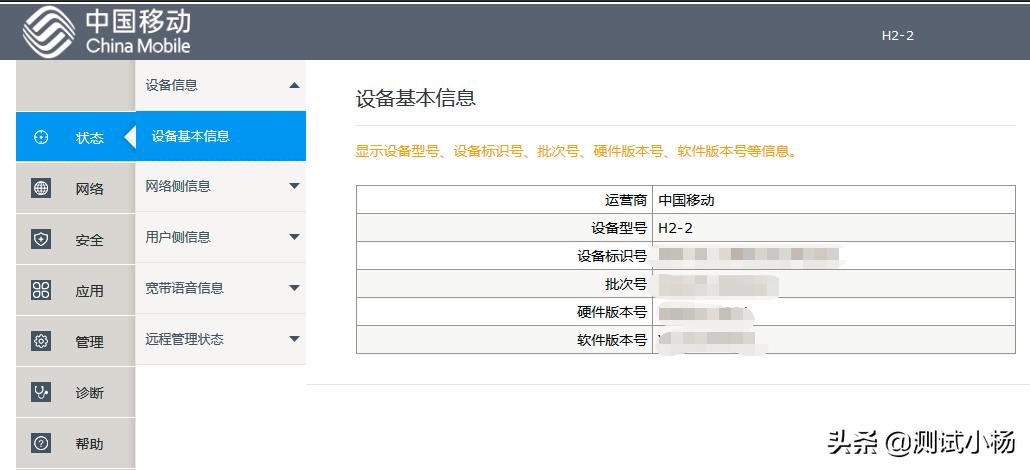Screen dimensions: 1030x470
Task: Click the China Mobile logo
Action: [x=107, y=31]
